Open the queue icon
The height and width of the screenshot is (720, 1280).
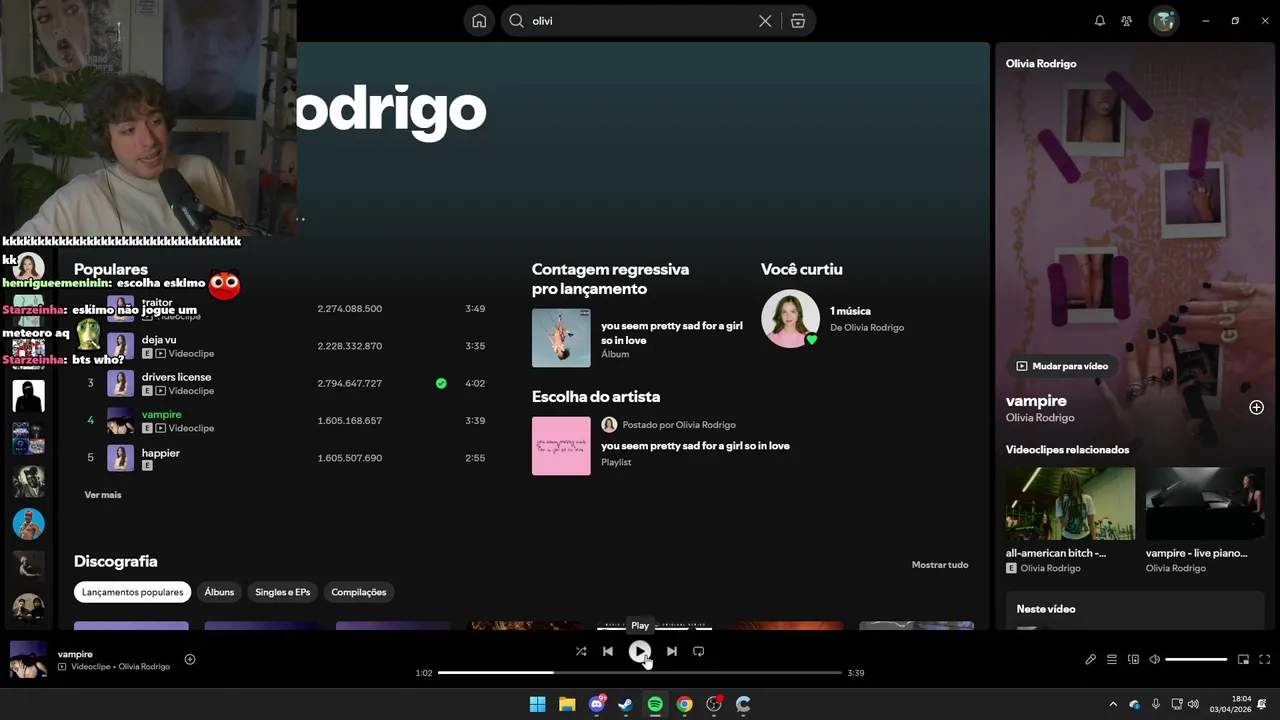(x=1112, y=660)
